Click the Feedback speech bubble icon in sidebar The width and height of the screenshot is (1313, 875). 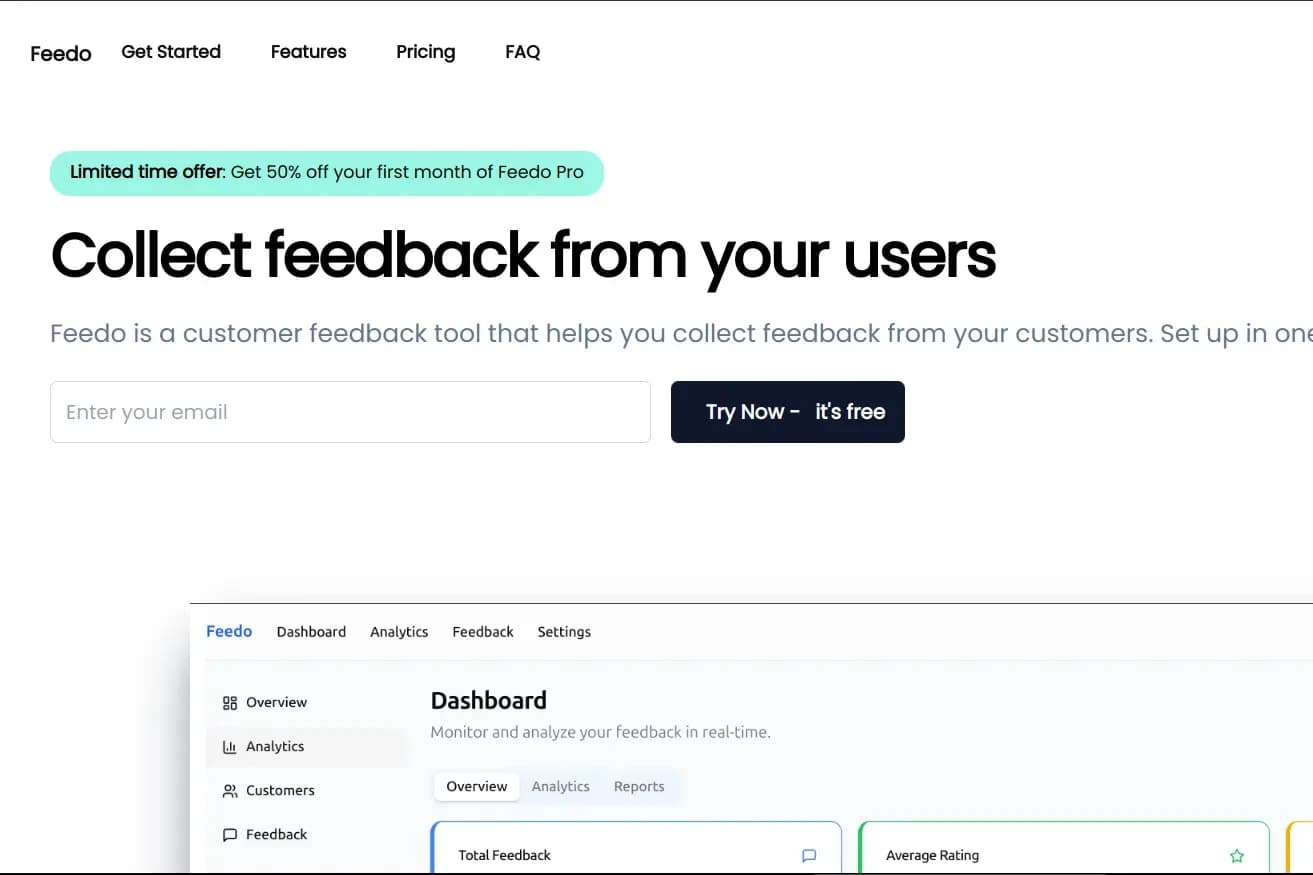point(230,835)
